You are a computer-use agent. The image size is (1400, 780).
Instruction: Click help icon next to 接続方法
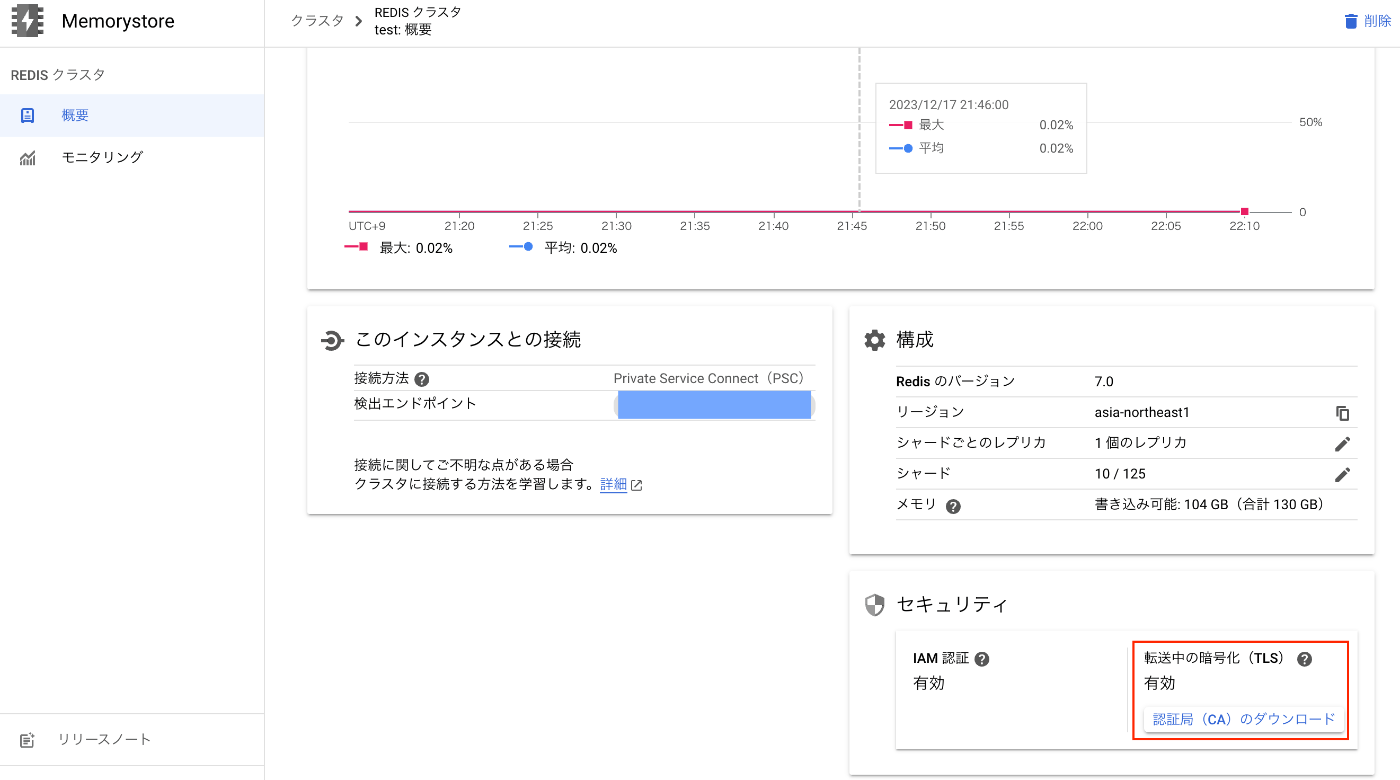pos(422,379)
